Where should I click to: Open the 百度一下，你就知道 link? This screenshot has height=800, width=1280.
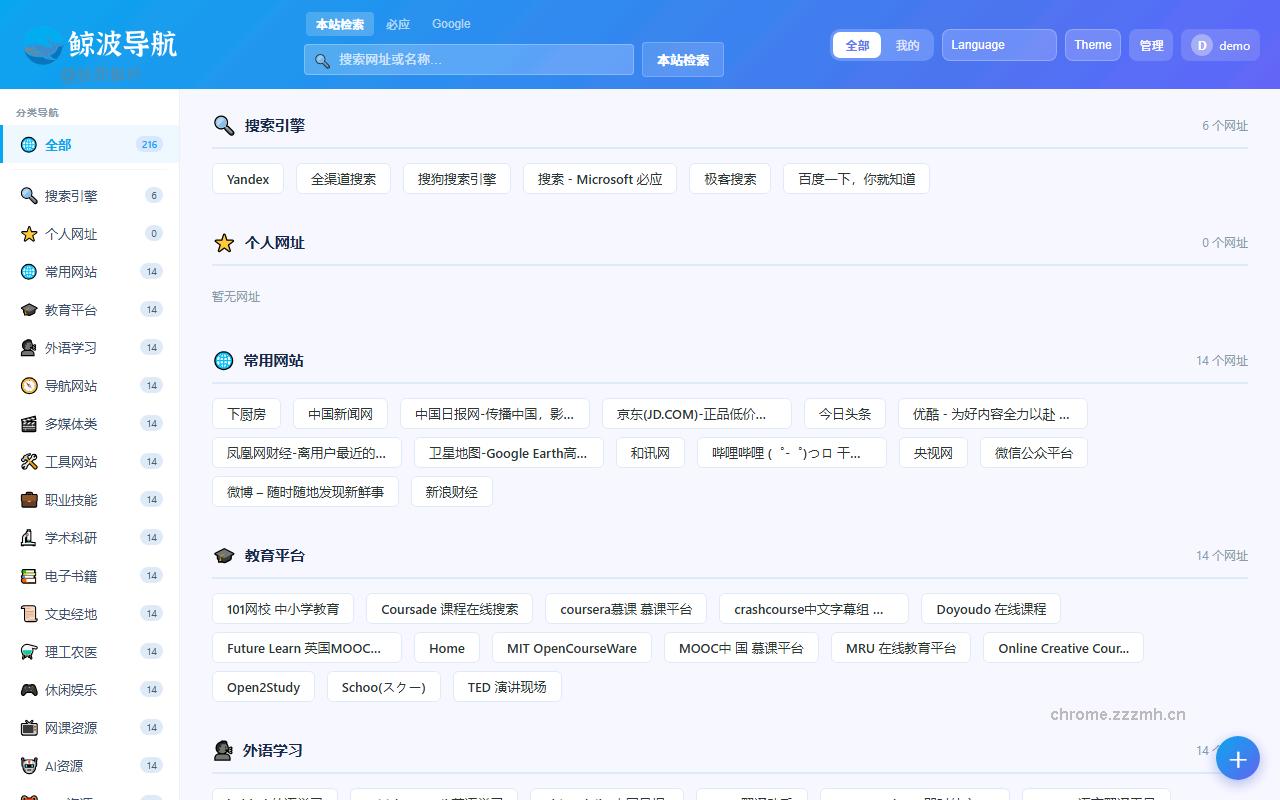coord(857,179)
